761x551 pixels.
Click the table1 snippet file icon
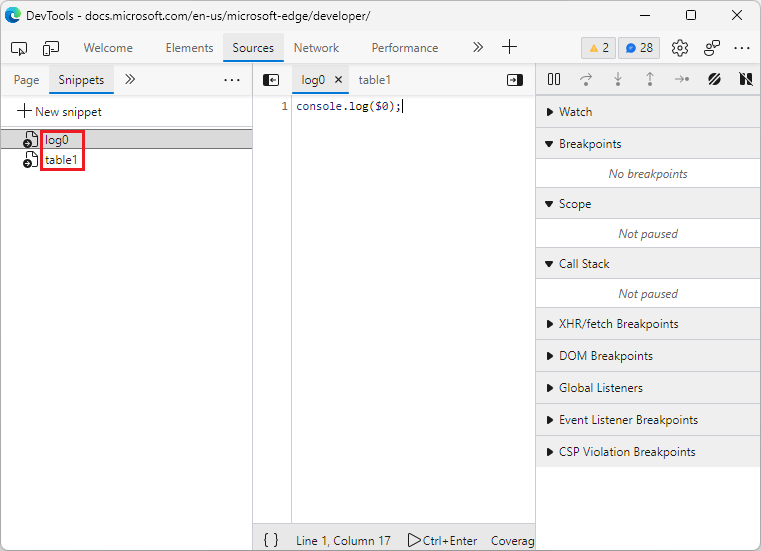(x=30, y=160)
